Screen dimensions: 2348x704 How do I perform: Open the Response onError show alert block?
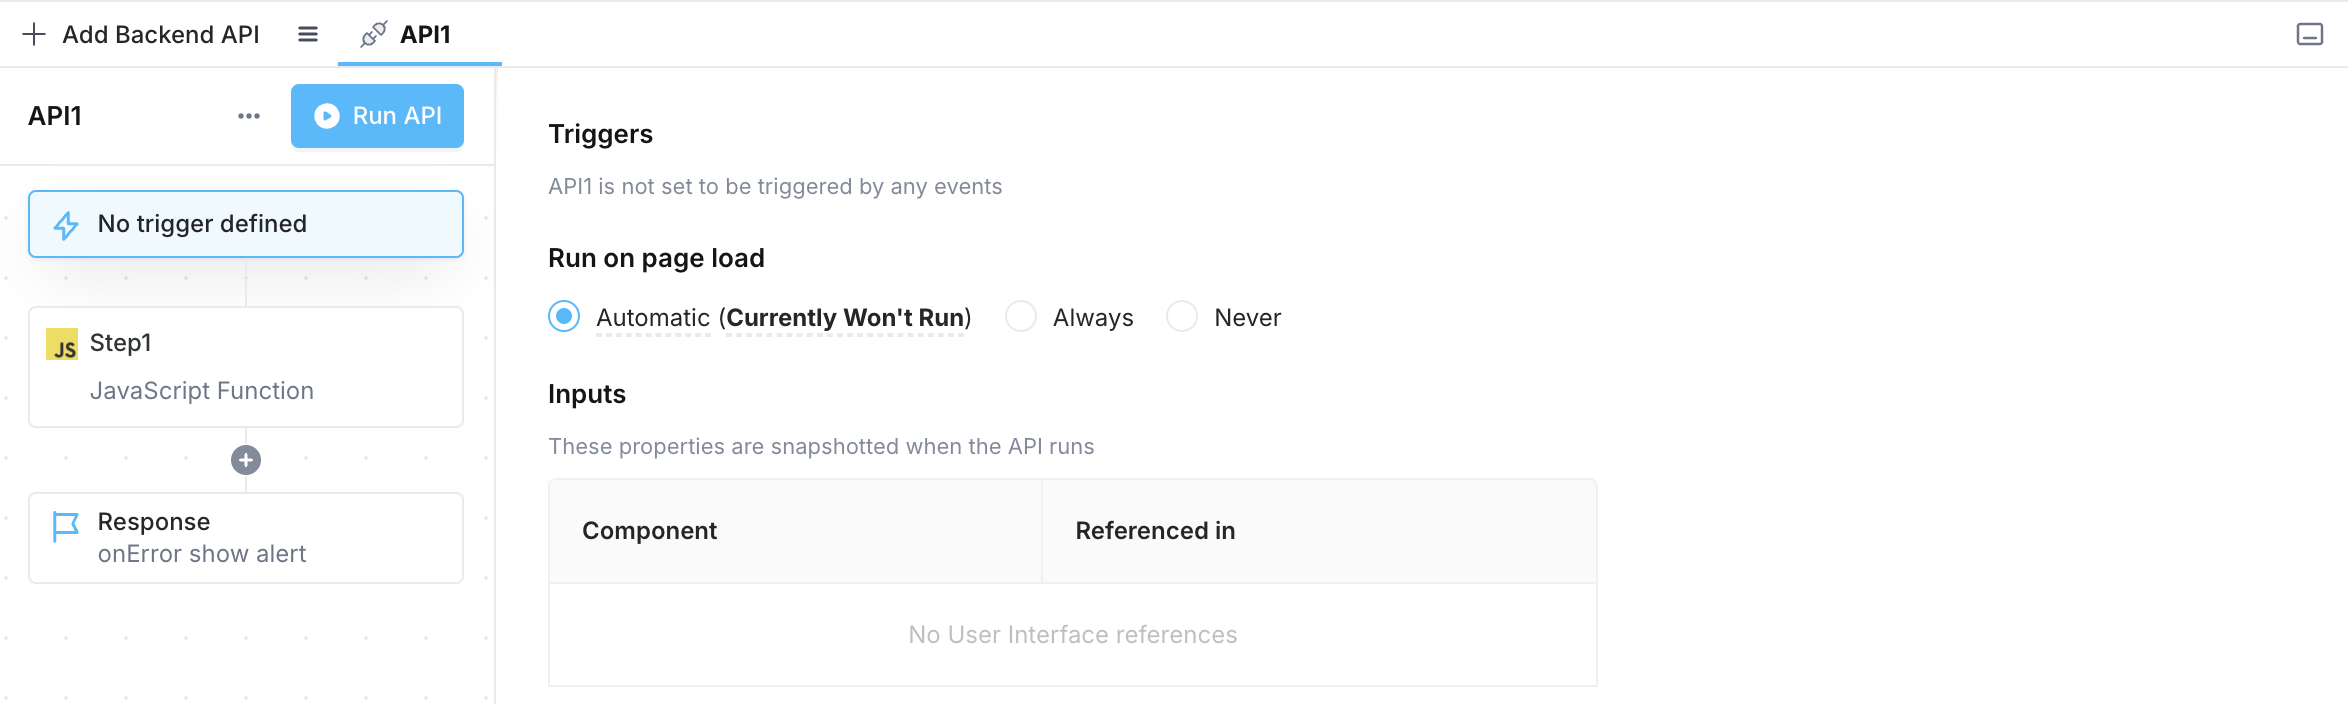click(x=246, y=538)
